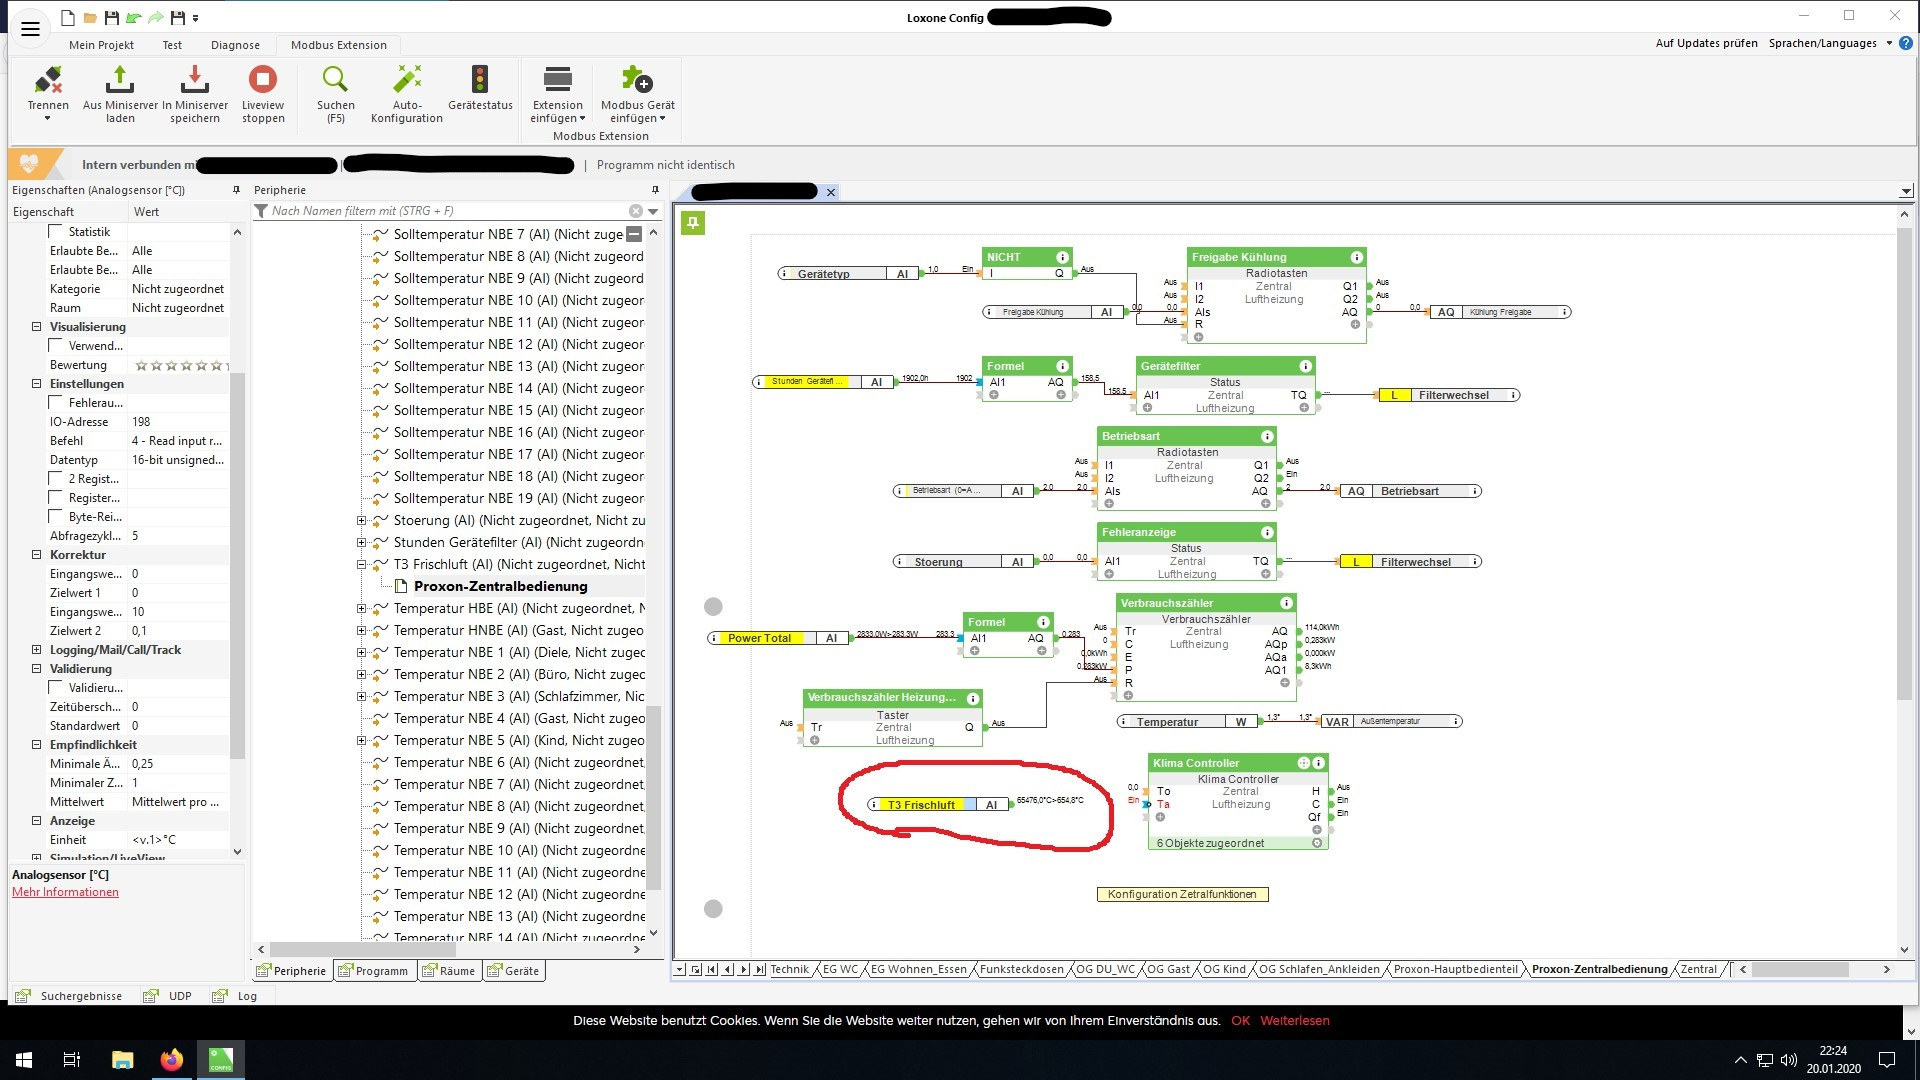Enable the Fehlerausgabe checkbox under Einstellungen
The width and height of the screenshot is (1920, 1080).
click(56, 403)
